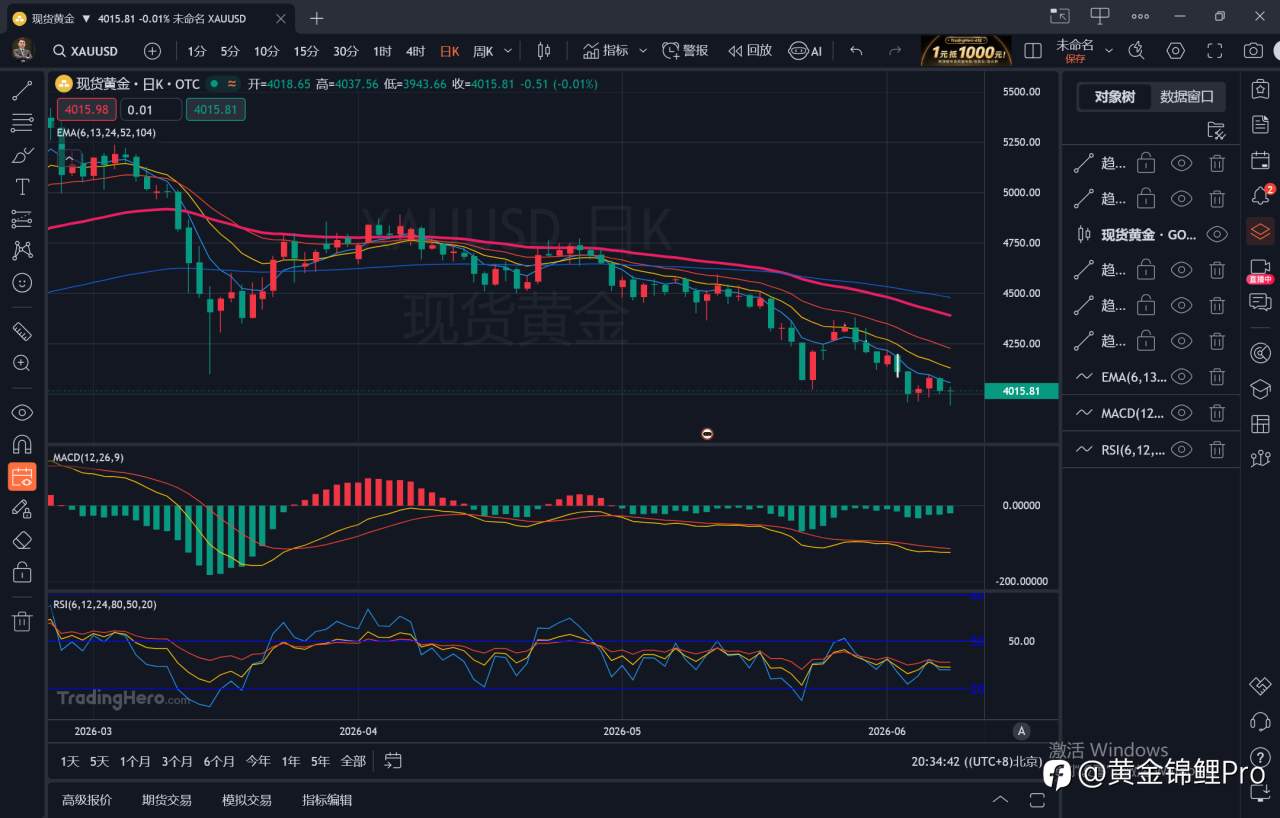The height and width of the screenshot is (818, 1280).
Task: Select the ruler measurement tool
Action: [x=22, y=331]
